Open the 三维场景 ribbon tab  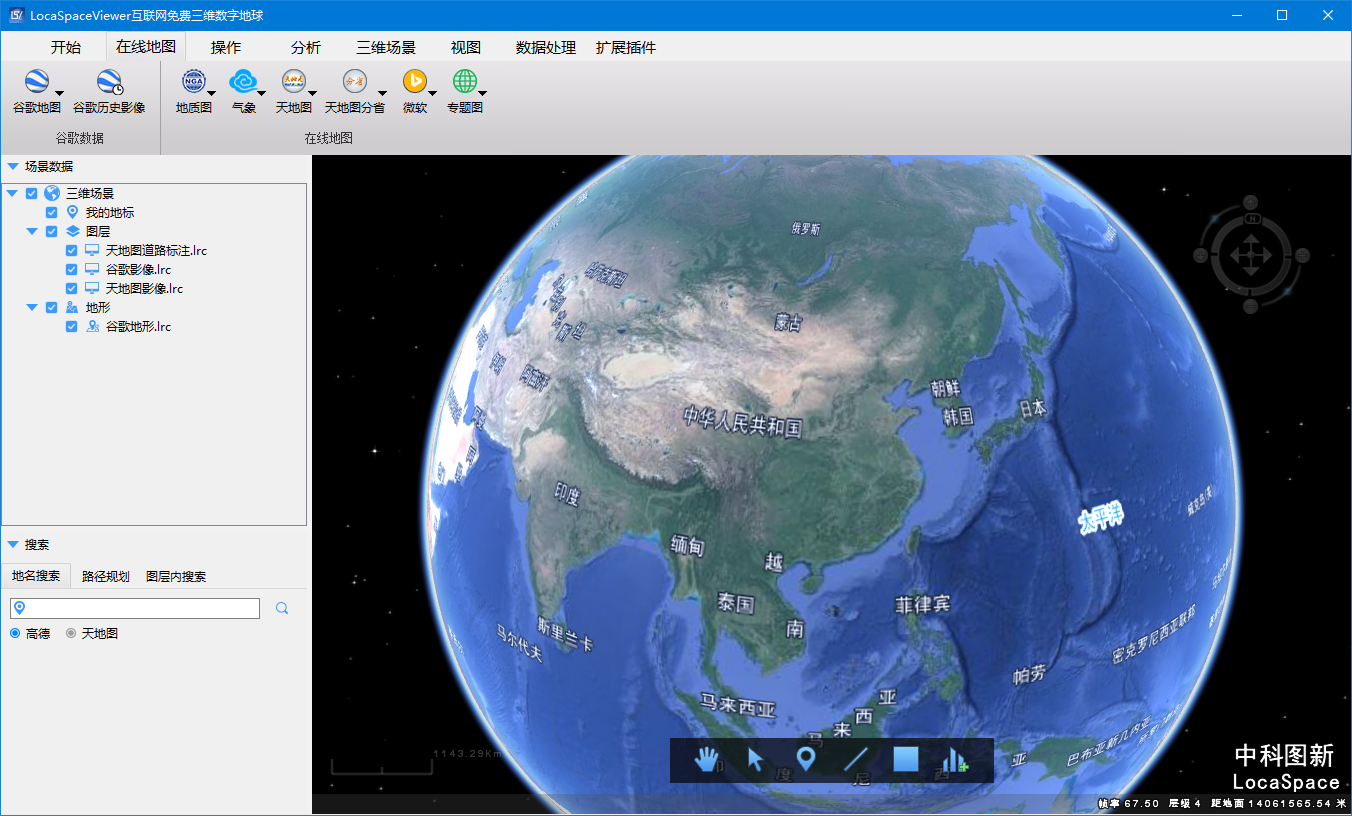pyautogui.click(x=386, y=47)
